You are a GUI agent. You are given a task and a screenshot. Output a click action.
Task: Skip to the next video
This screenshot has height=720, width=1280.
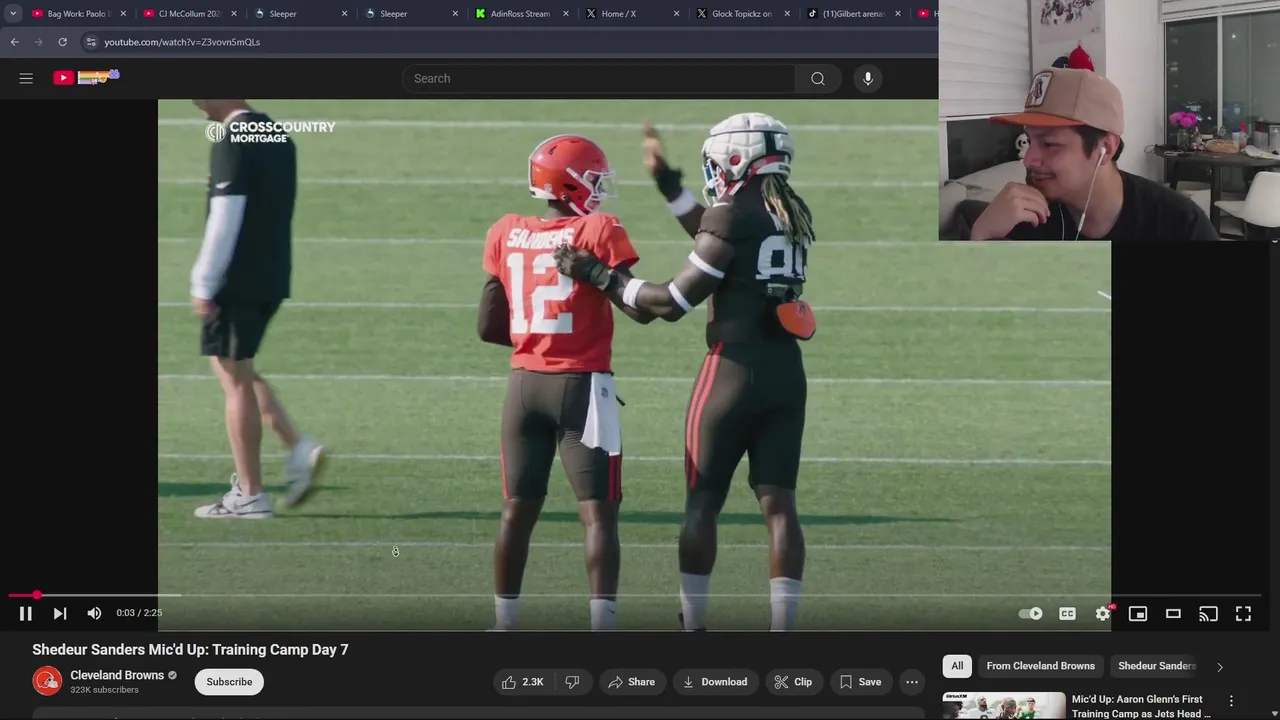coord(60,614)
